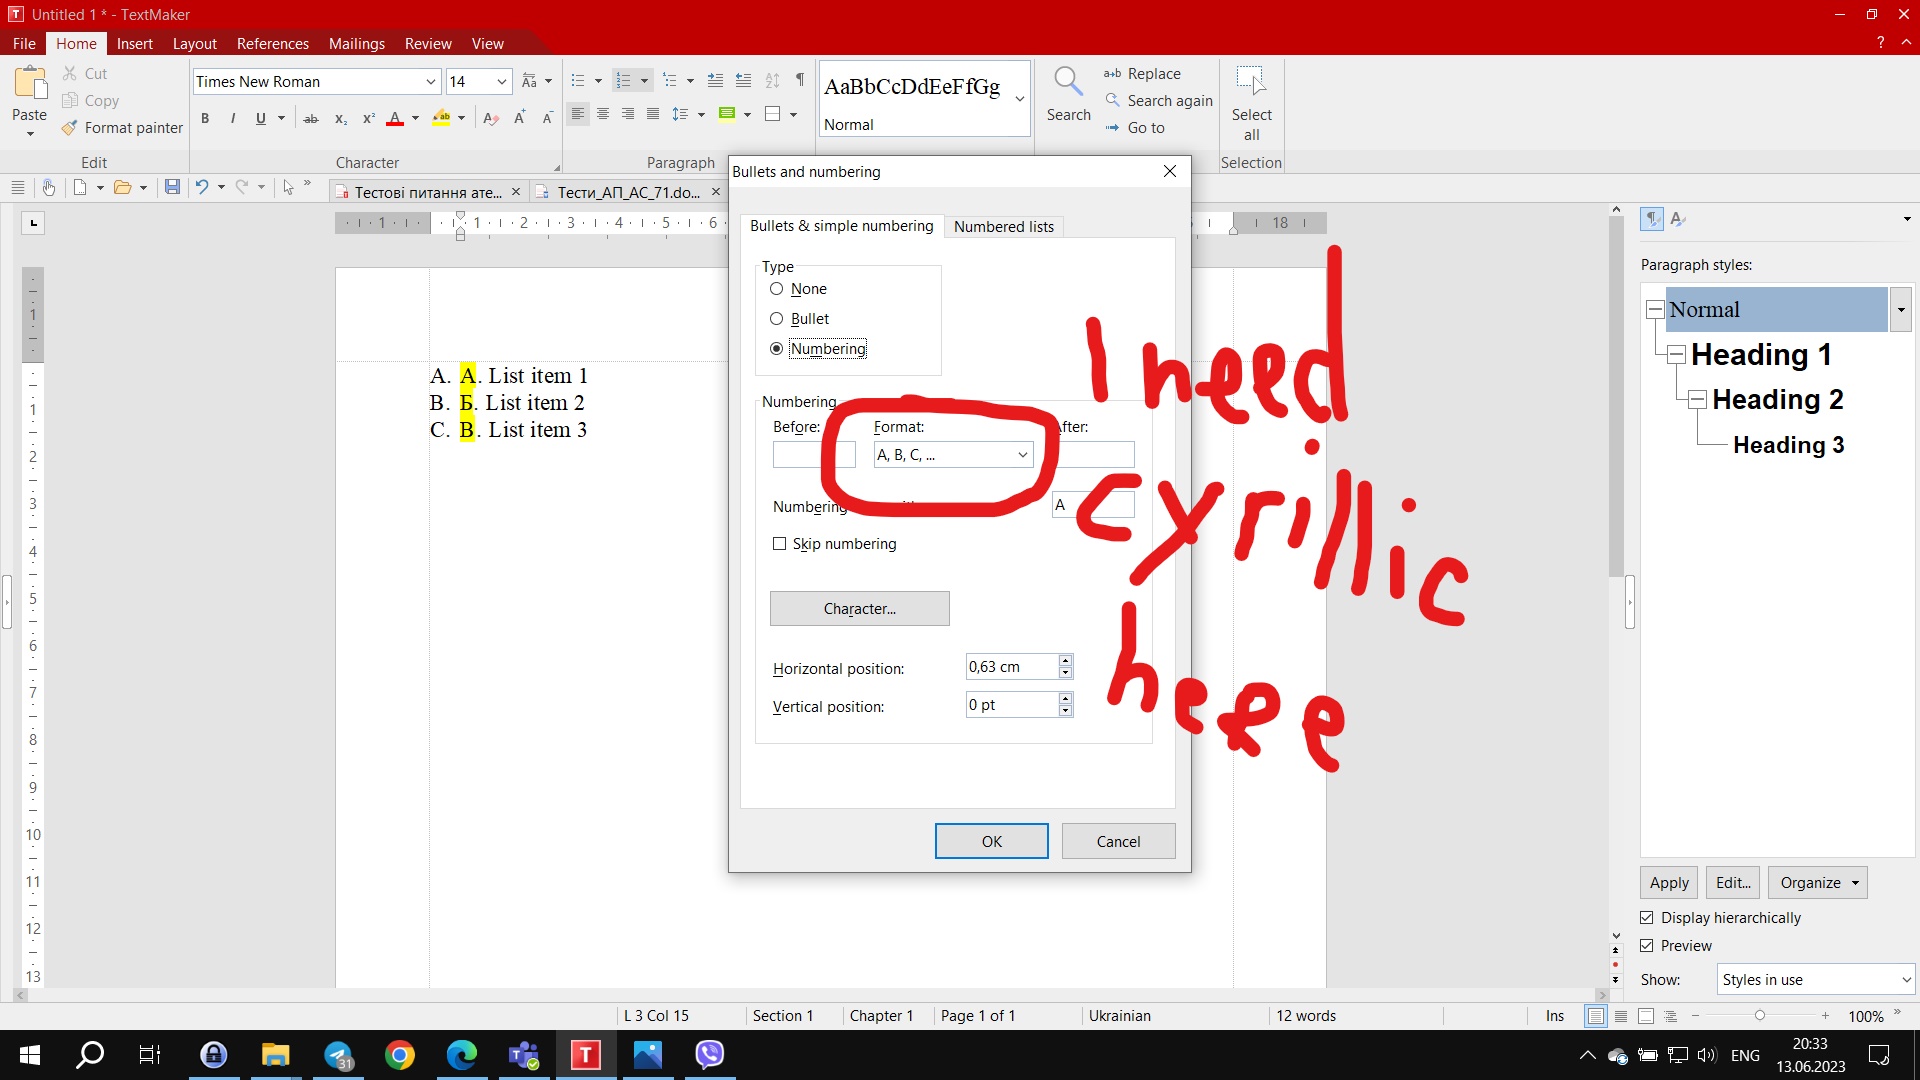The height and width of the screenshot is (1080, 1920).
Task: Click the Horizontal position input field
Action: click(1011, 667)
